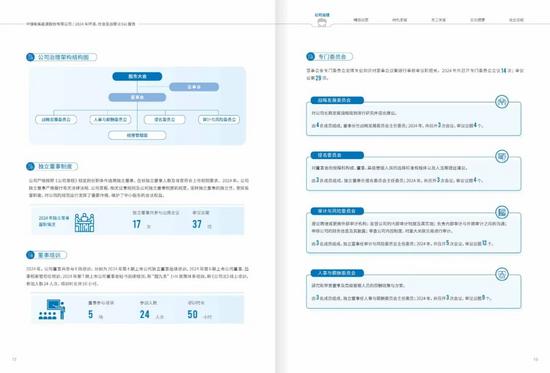This screenshot has width=550, height=373.
Task: Open the last header navigation tab on right
Action: coord(516,20)
